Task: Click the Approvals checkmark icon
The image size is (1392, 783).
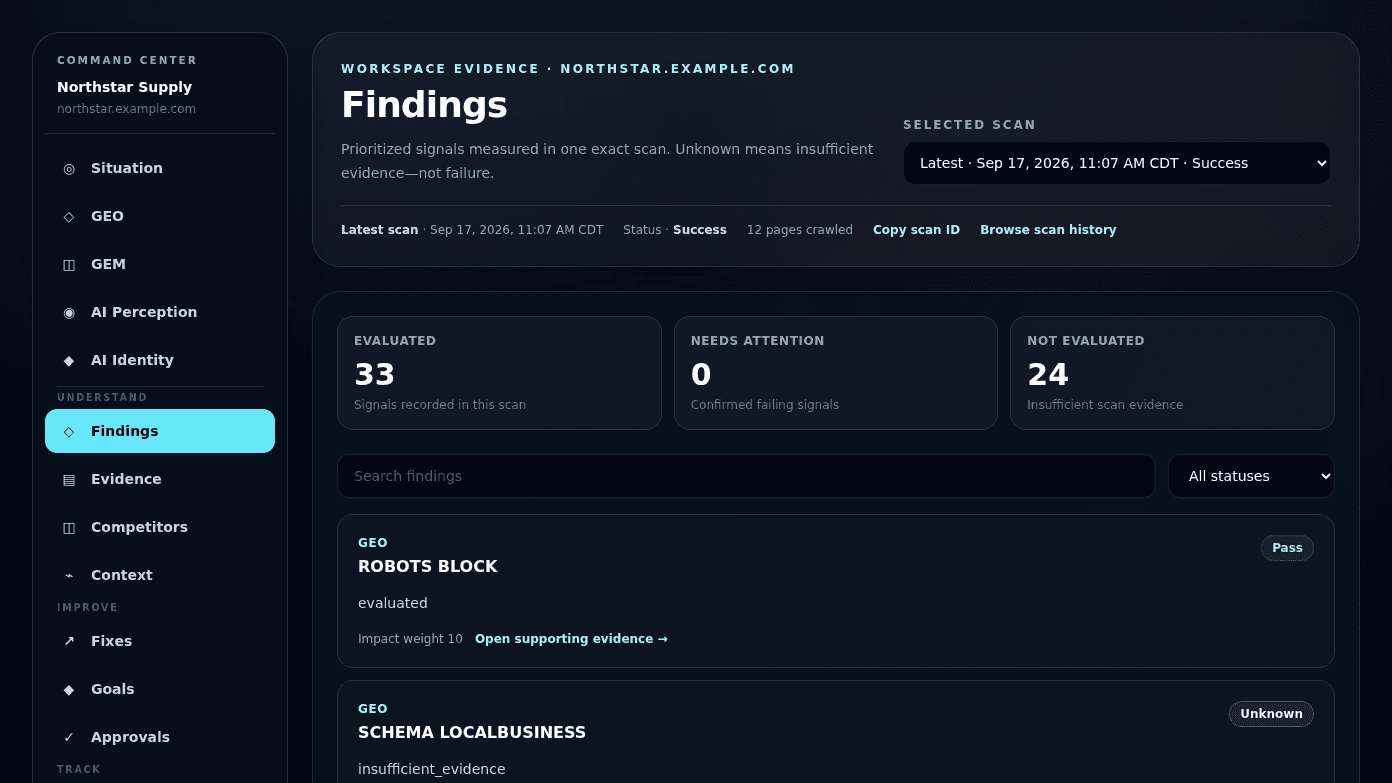Action: (x=69, y=737)
